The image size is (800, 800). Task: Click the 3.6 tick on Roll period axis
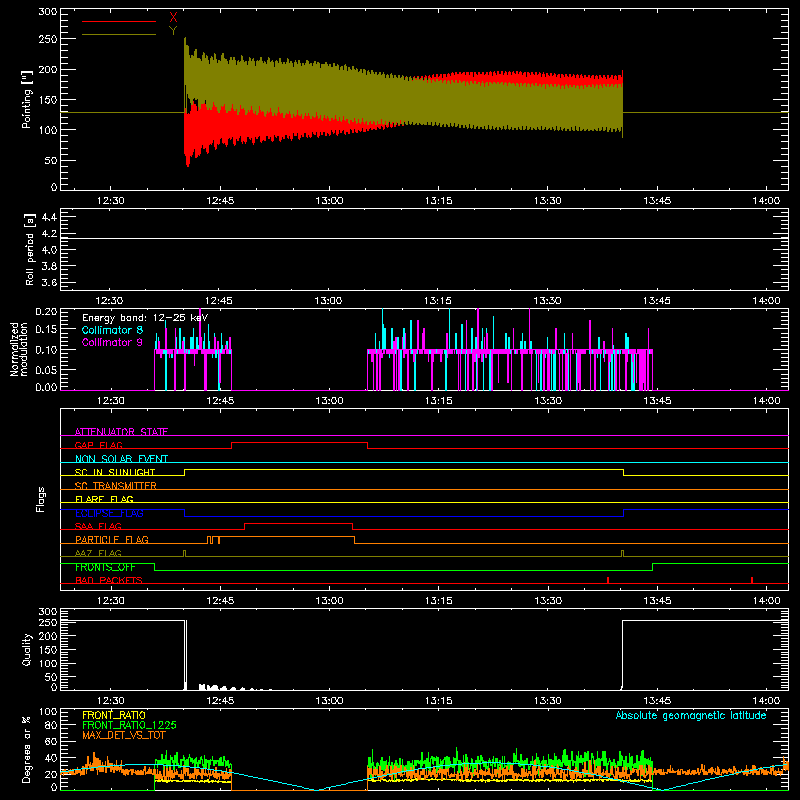click(49, 283)
